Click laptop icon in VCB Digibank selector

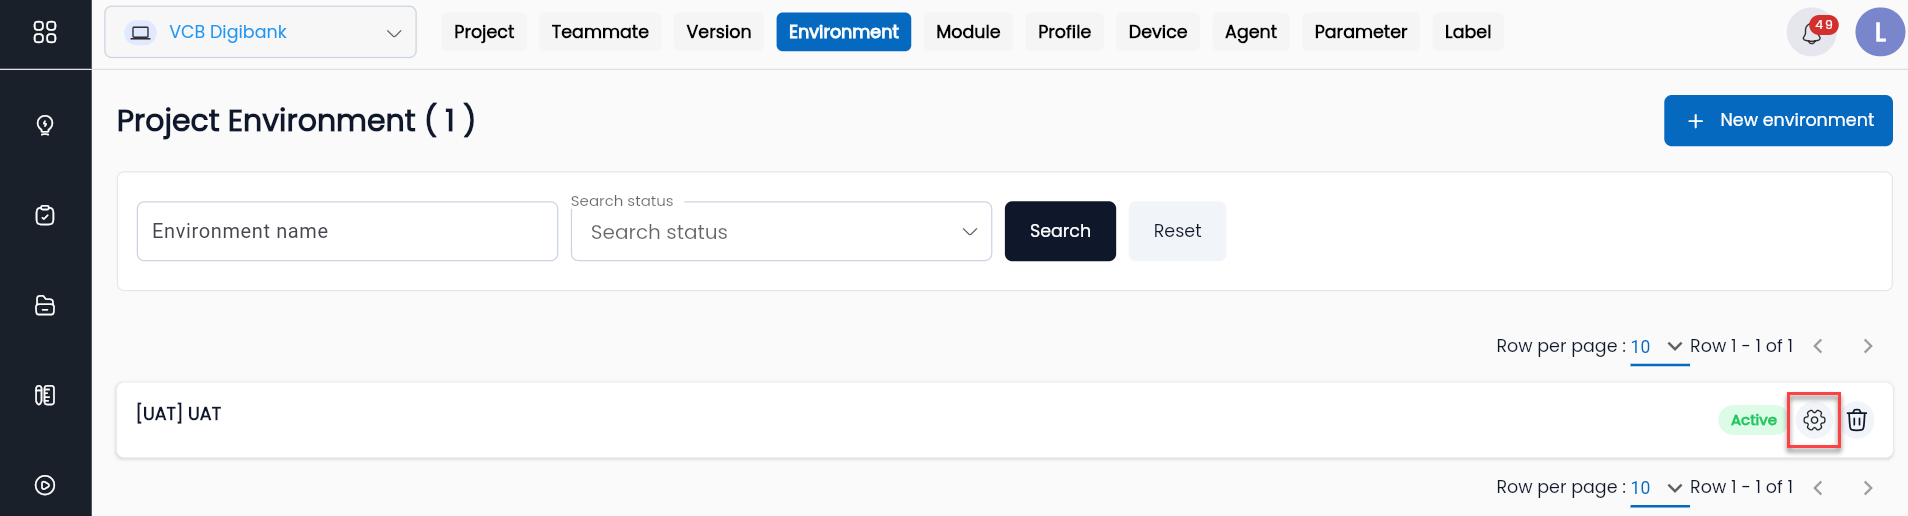coord(141,33)
